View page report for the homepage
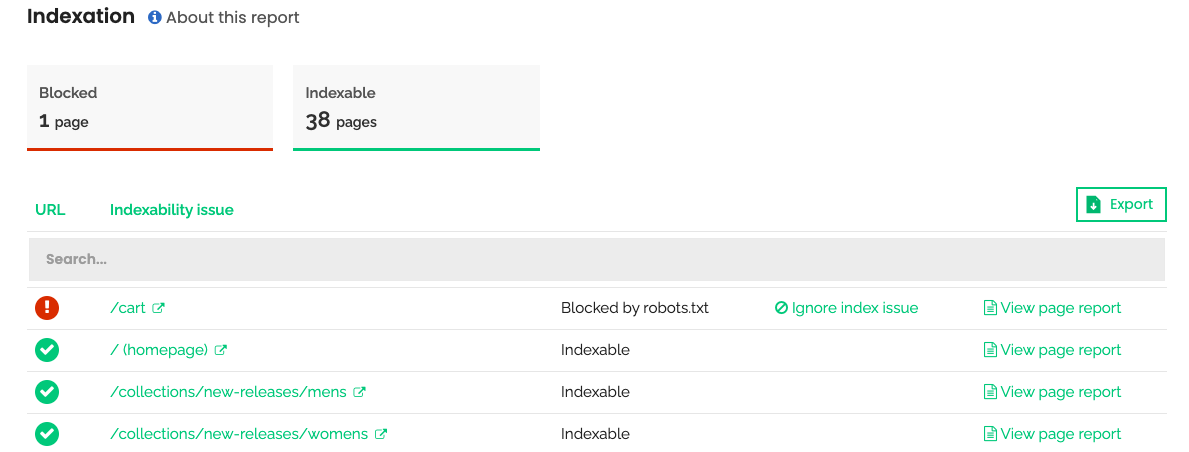This screenshot has width=1189, height=452. coord(1052,350)
